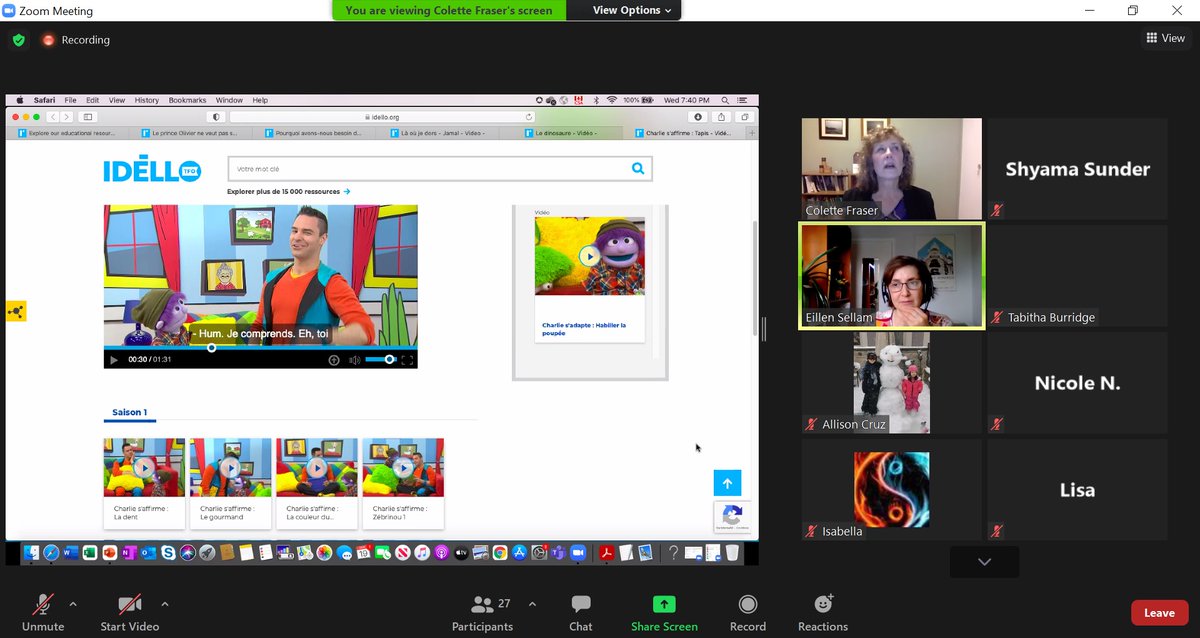The height and width of the screenshot is (638, 1200).
Task: Click the green Share Screen button
Action: (664, 612)
